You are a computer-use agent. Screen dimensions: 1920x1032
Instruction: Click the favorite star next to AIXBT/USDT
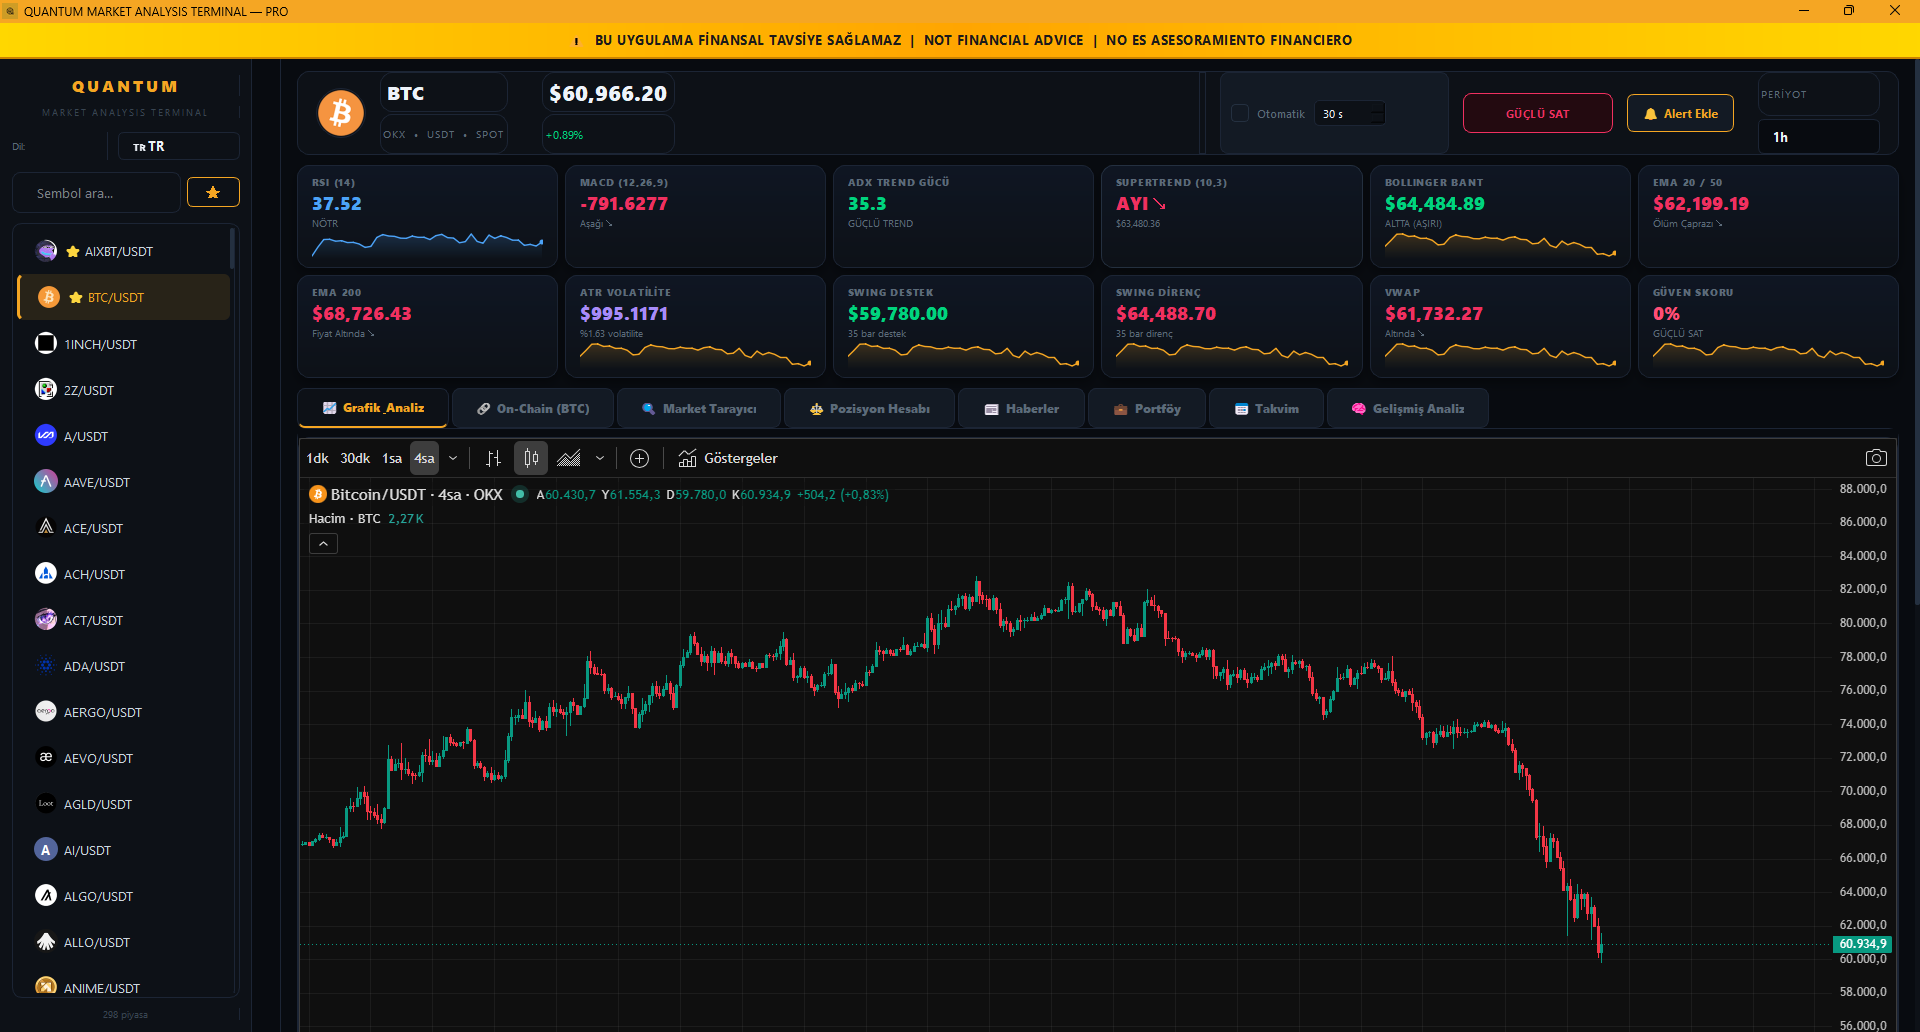coord(73,251)
